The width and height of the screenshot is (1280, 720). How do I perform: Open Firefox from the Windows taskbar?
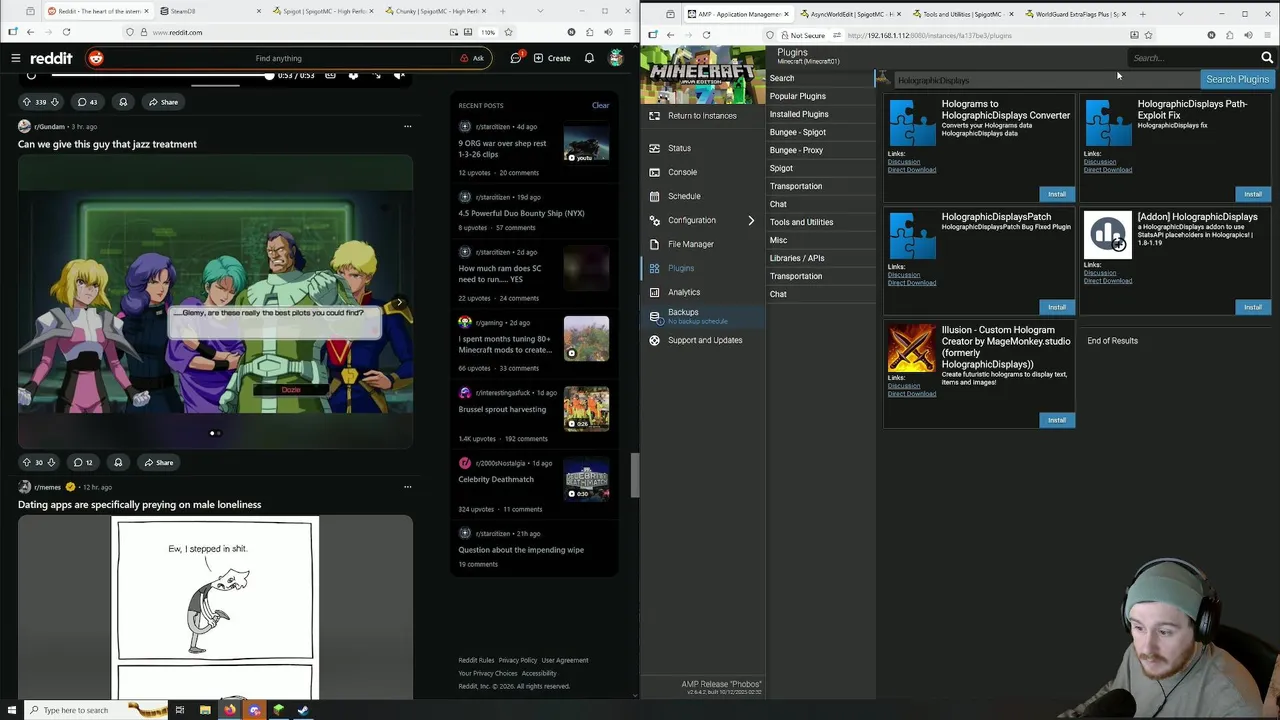point(230,710)
